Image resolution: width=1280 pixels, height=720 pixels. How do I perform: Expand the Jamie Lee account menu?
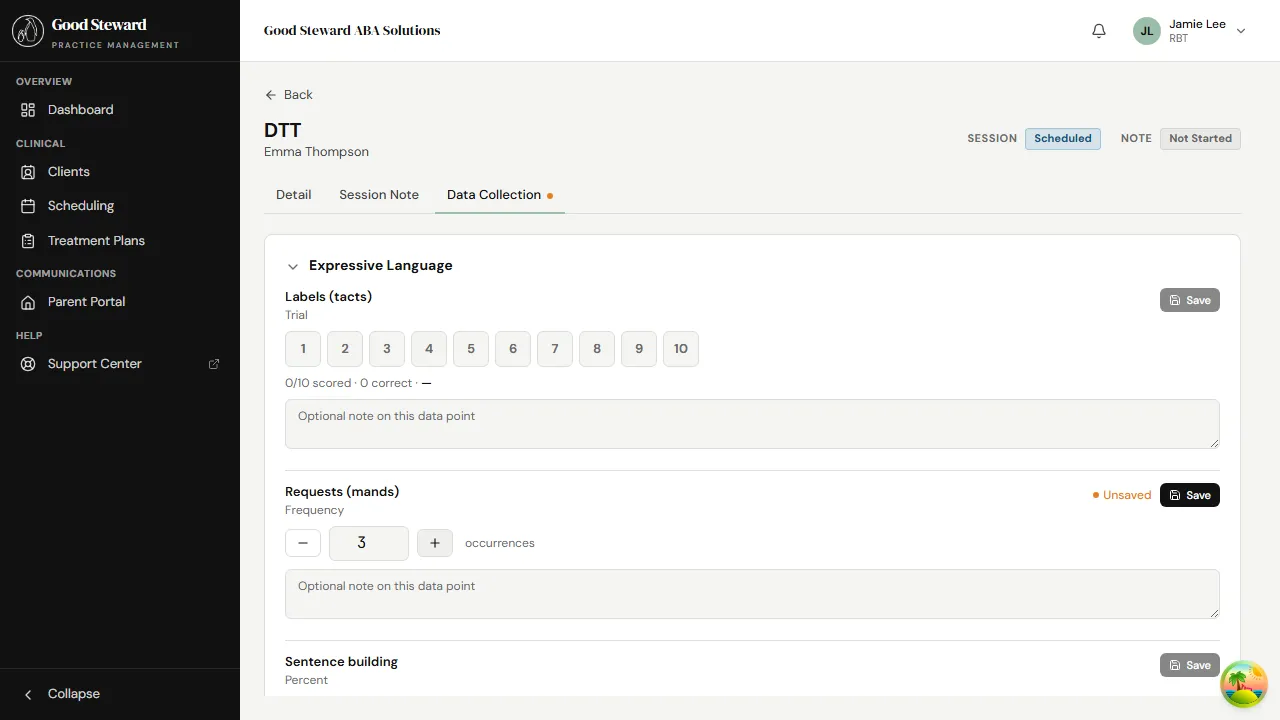tap(1241, 31)
